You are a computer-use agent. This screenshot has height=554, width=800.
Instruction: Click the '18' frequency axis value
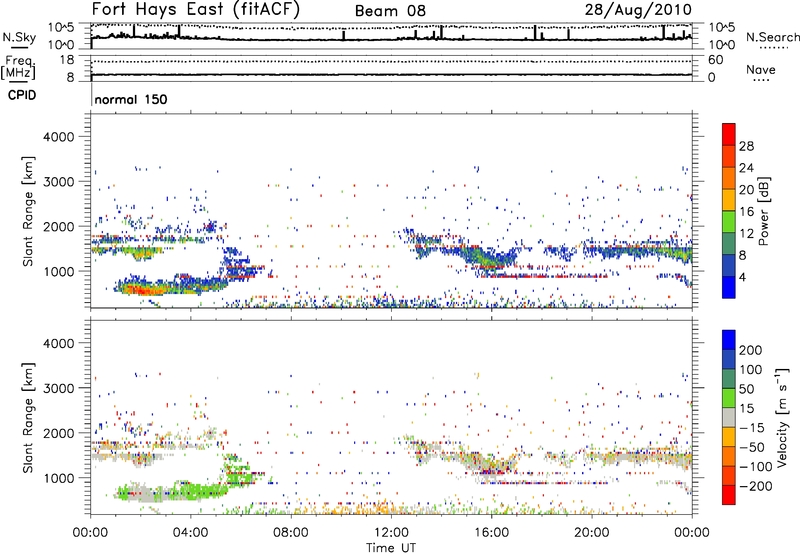pyautogui.click(x=67, y=60)
